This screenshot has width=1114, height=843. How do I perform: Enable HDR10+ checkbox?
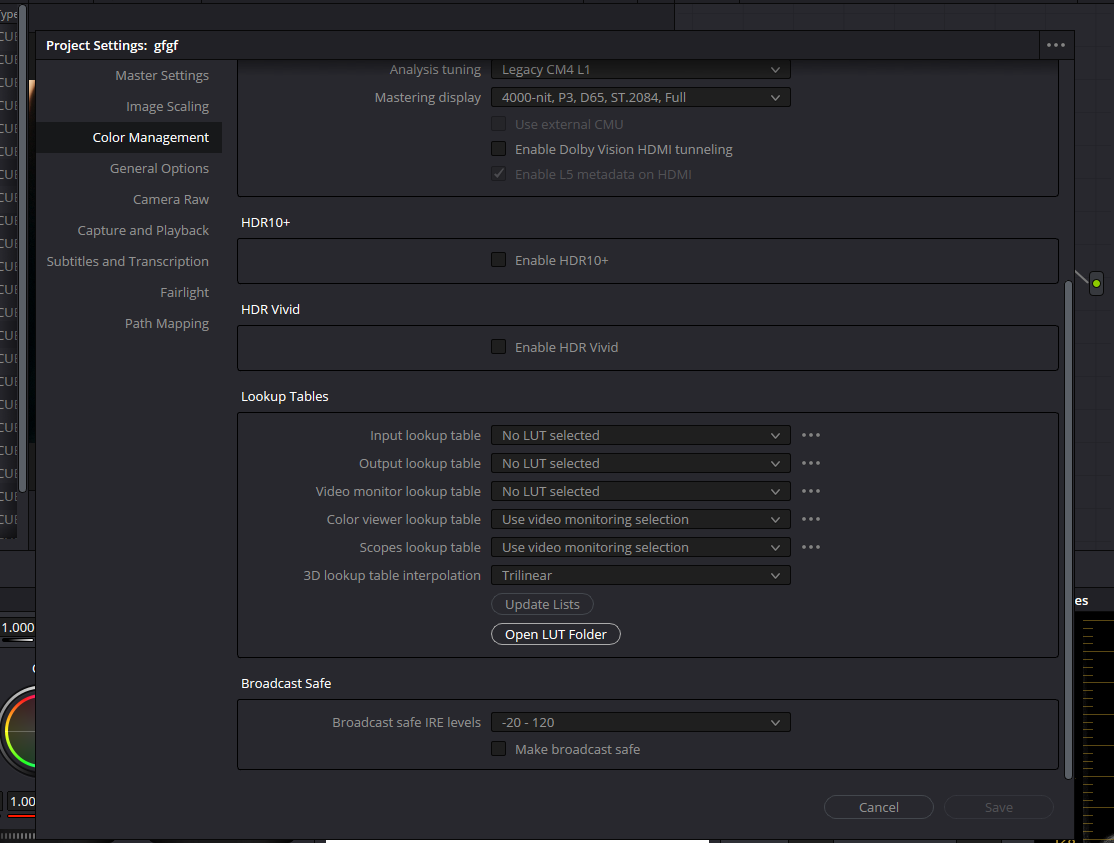pos(499,260)
